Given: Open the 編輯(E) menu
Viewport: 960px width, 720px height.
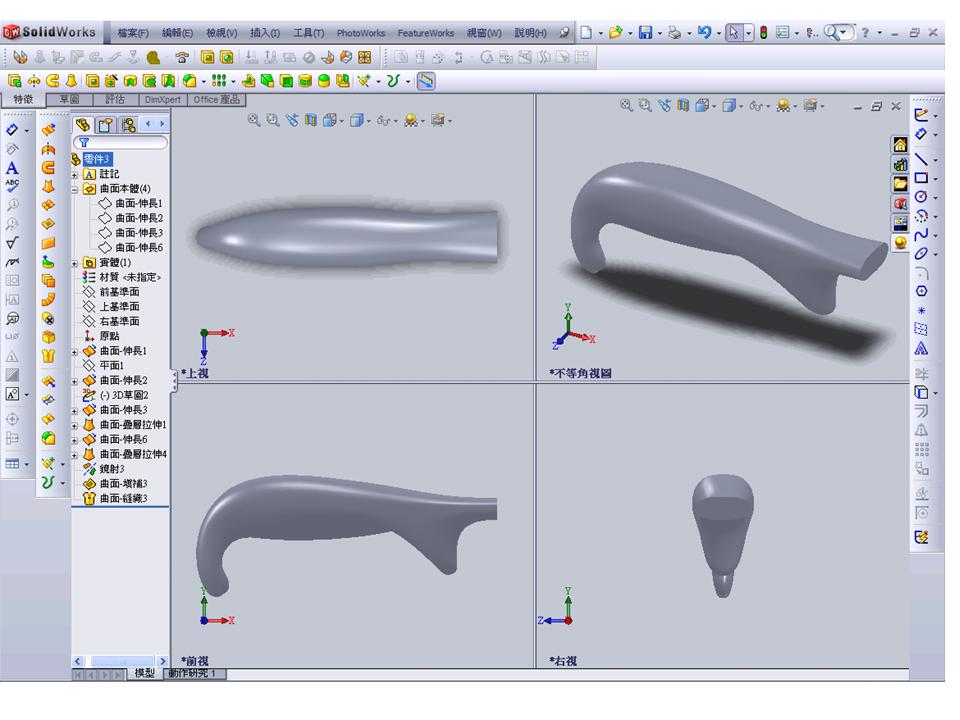Looking at the screenshot, I should (178, 33).
